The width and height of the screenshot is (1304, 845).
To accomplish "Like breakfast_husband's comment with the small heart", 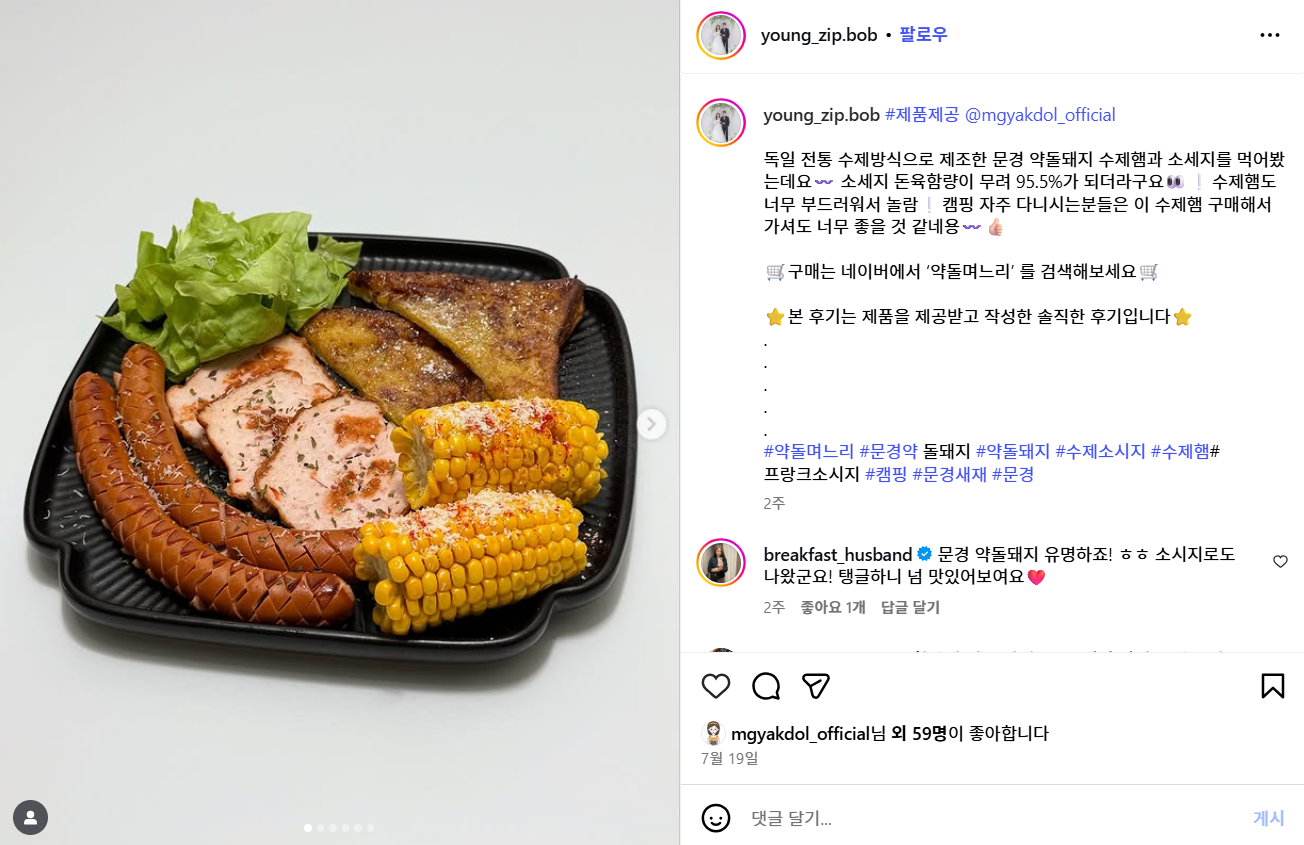I will click(1280, 562).
